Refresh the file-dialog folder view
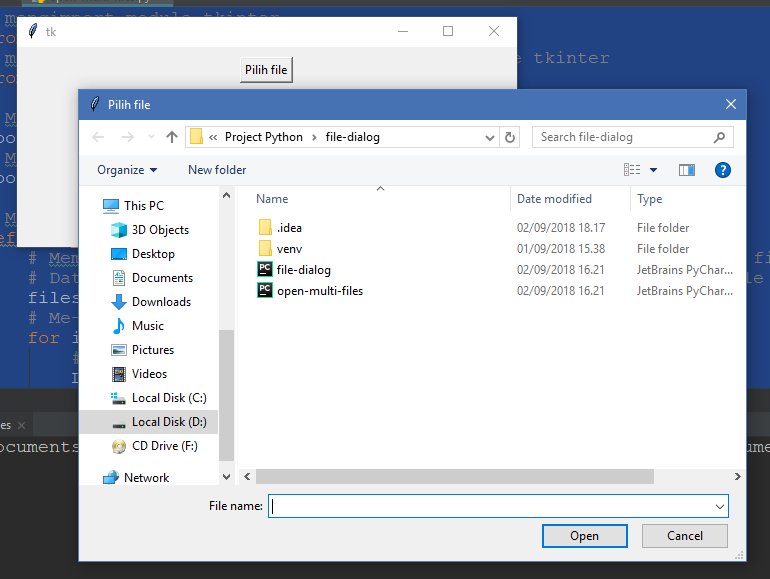770x579 pixels. click(510, 138)
